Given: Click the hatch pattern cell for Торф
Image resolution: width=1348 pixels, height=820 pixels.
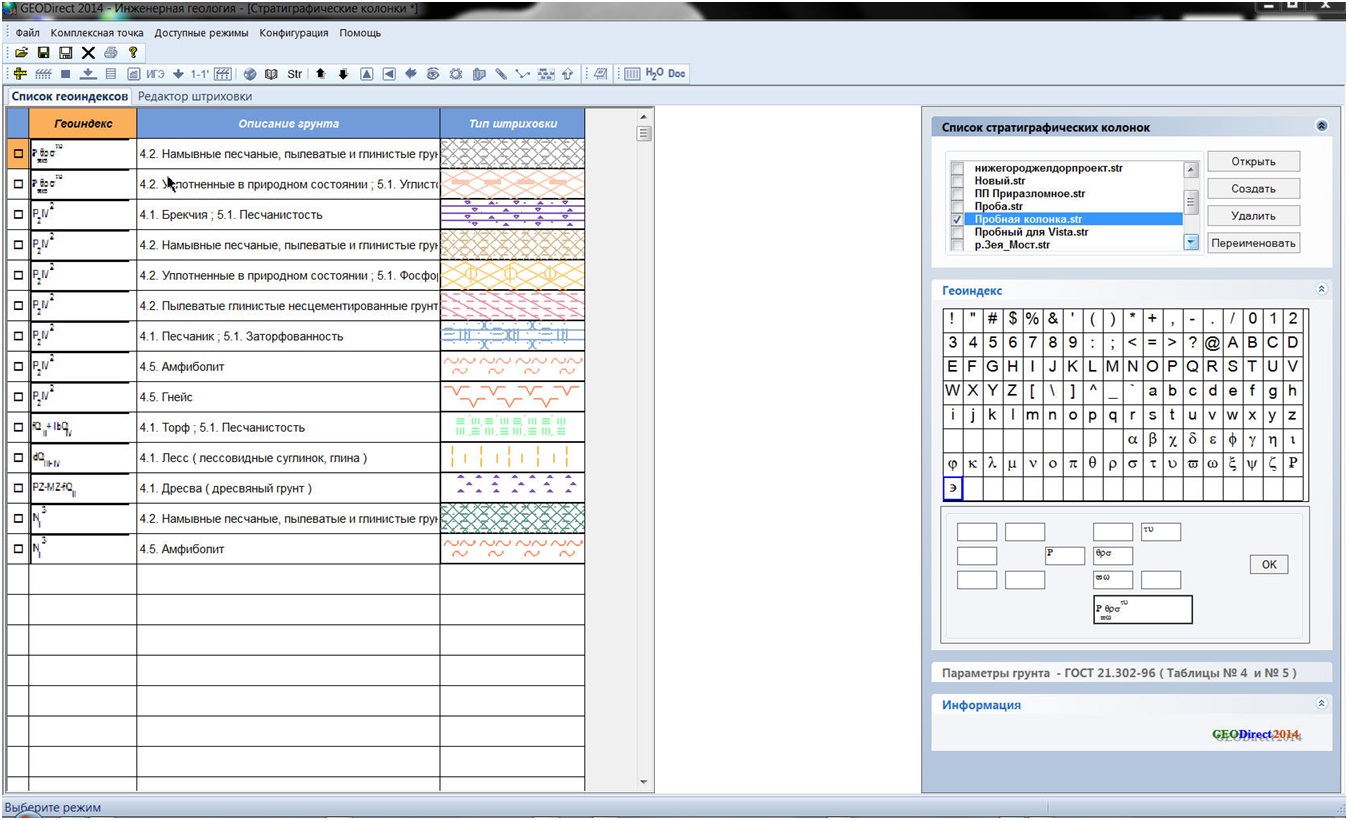Looking at the screenshot, I should (x=512, y=427).
